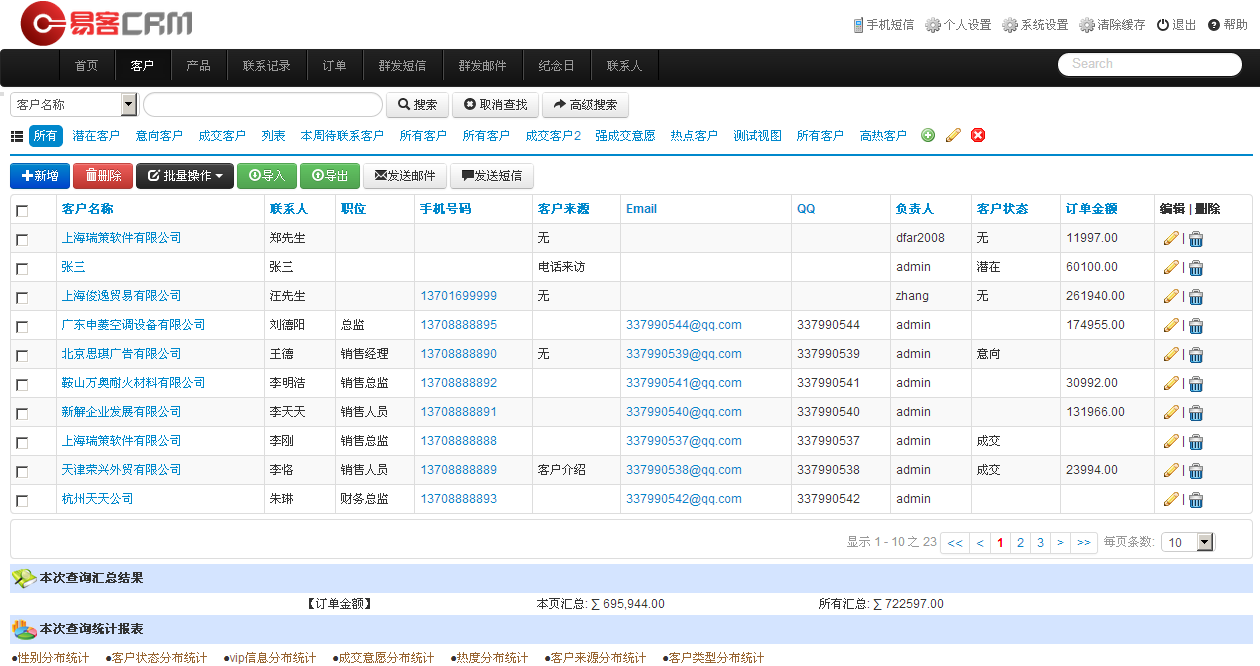Expand the 批量操作 dropdown button
This screenshot has height=666, width=1260.
tap(185, 176)
